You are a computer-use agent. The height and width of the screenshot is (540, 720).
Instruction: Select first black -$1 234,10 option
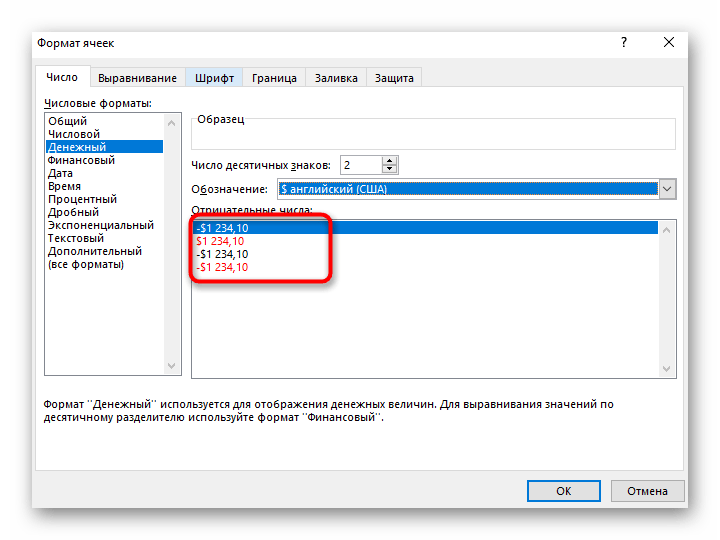[x=425, y=228]
